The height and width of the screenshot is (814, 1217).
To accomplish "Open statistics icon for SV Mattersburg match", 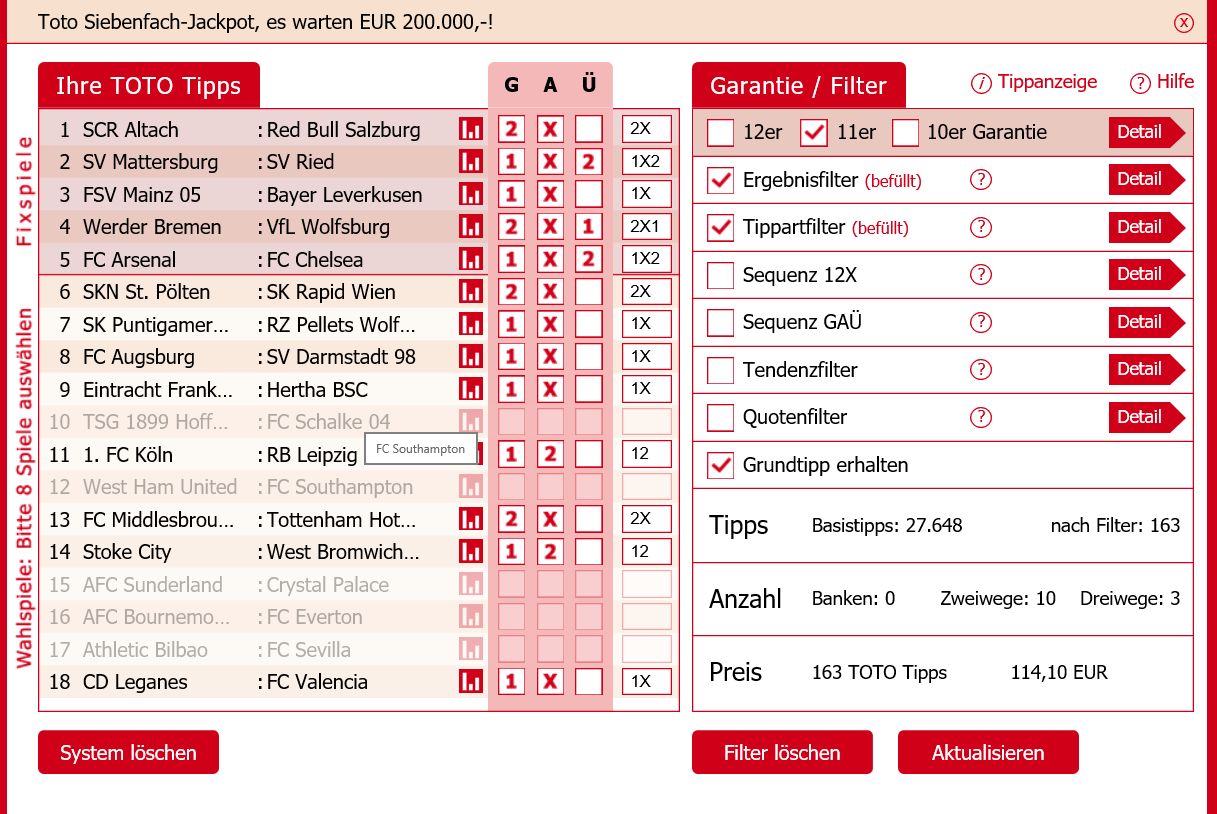I will click(470, 162).
